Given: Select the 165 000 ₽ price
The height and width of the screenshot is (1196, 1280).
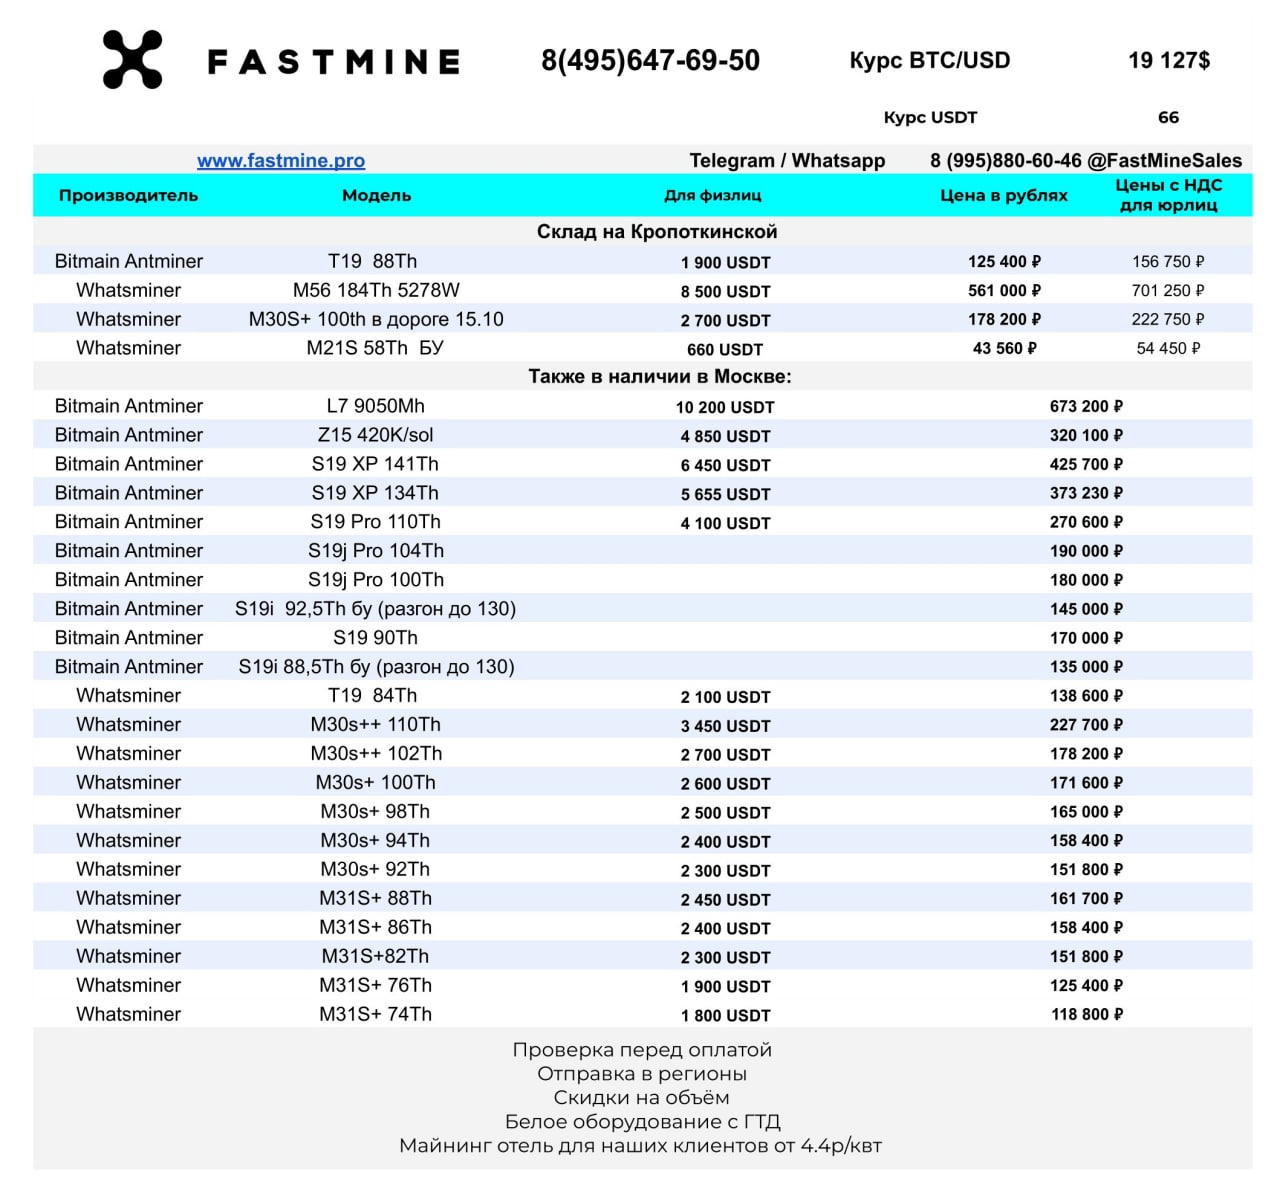Looking at the screenshot, I should coord(1086,811).
